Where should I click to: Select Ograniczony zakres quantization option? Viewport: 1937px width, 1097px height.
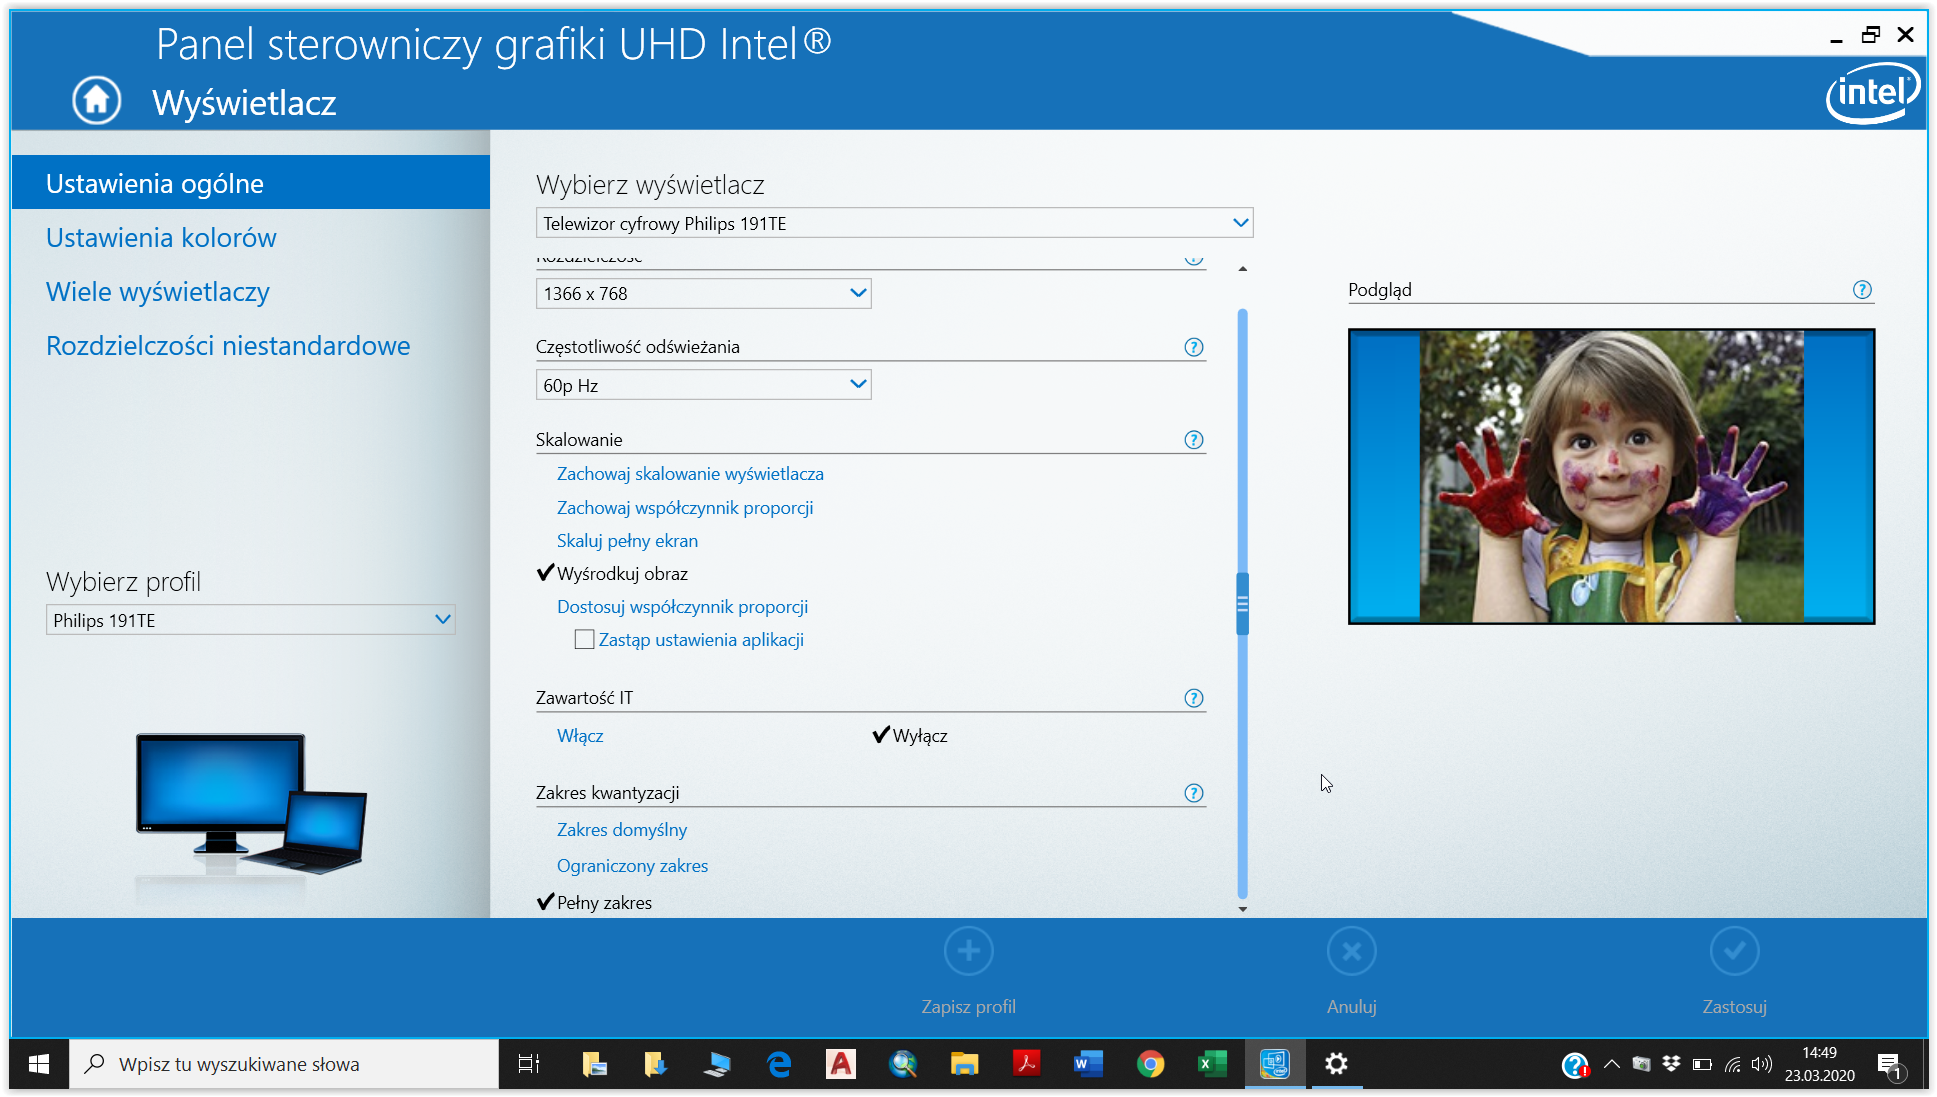pos(632,866)
